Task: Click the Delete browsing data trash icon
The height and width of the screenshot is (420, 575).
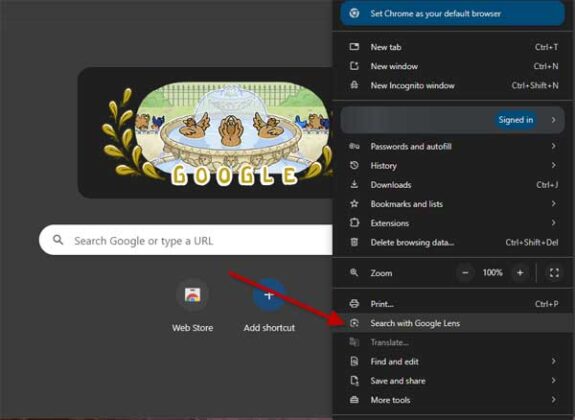Action: [x=354, y=242]
